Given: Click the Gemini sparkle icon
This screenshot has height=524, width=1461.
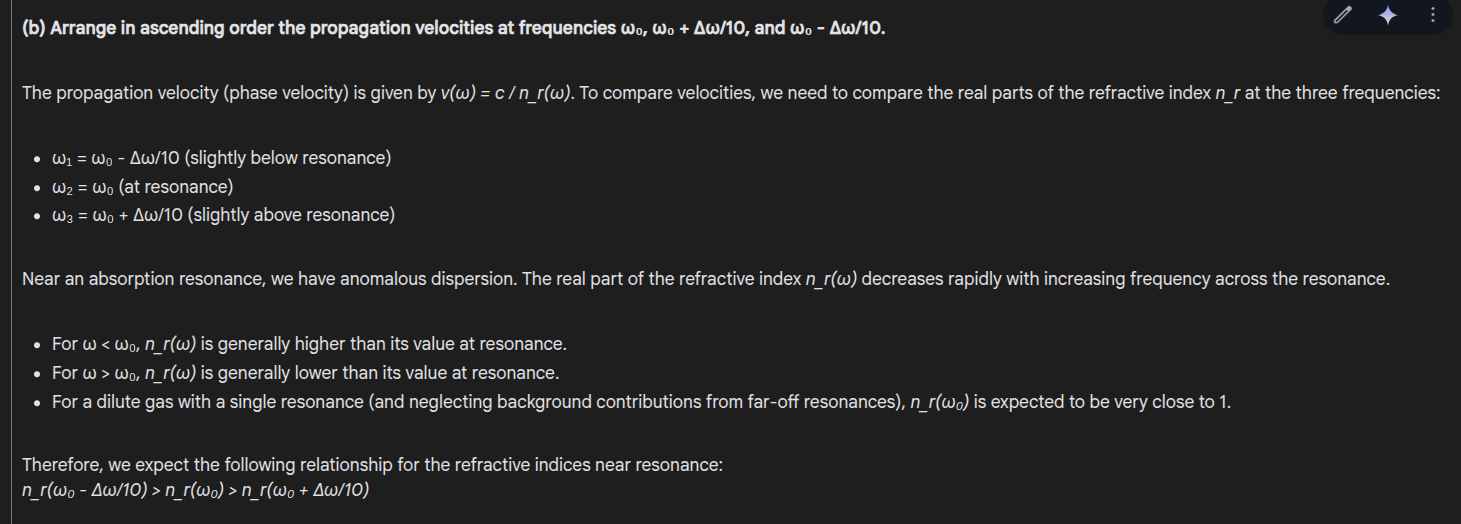Looking at the screenshot, I should [x=1387, y=15].
